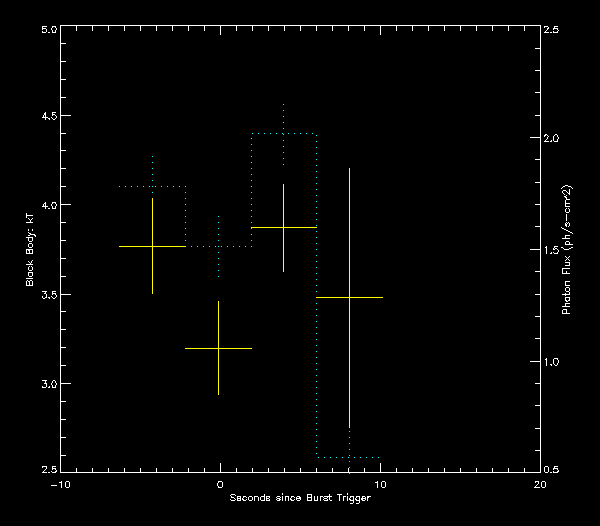Viewport: 600px width, 526px height.
Task: Click the 2.0 tick label on the right axis
Action: pyautogui.click(x=551, y=138)
